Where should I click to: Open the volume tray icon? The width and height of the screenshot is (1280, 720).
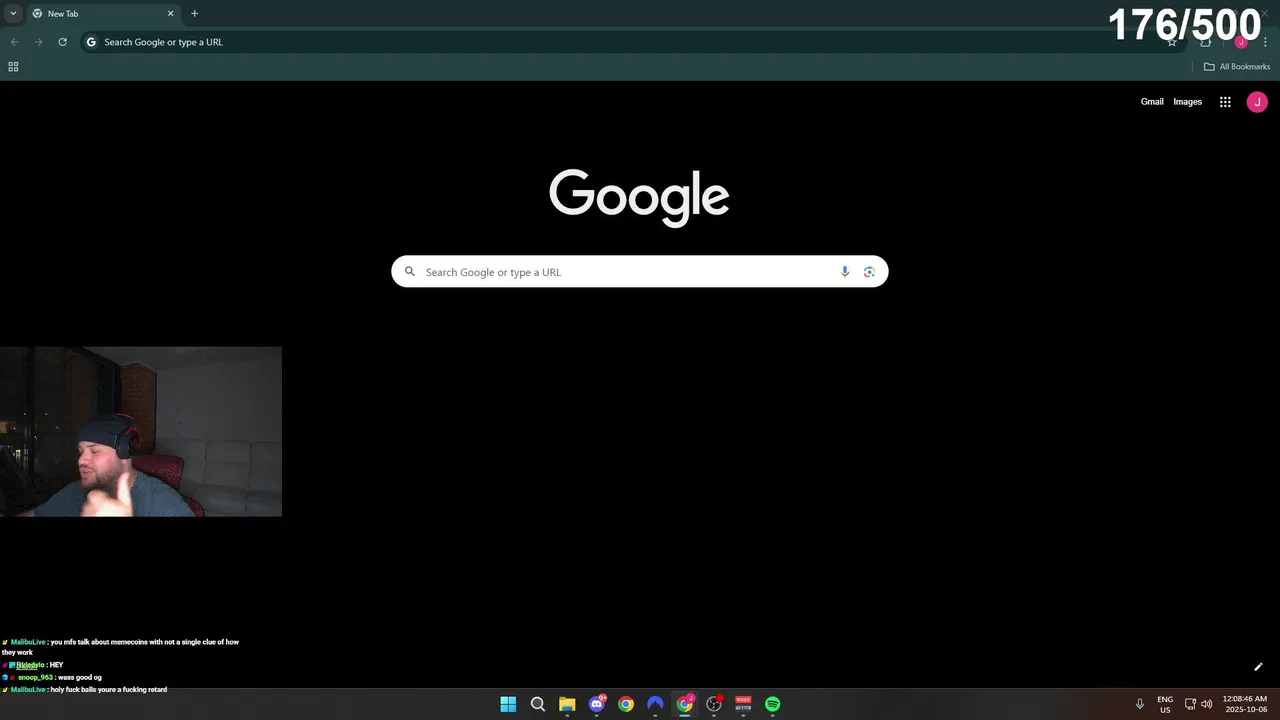[1206, 704]
